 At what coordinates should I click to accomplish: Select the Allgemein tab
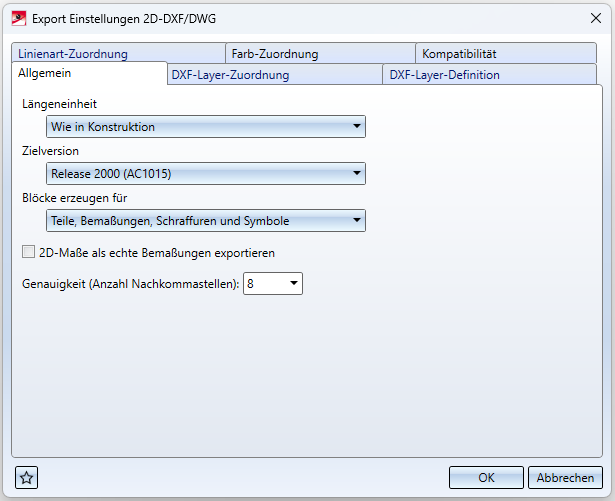coord(89,73)
